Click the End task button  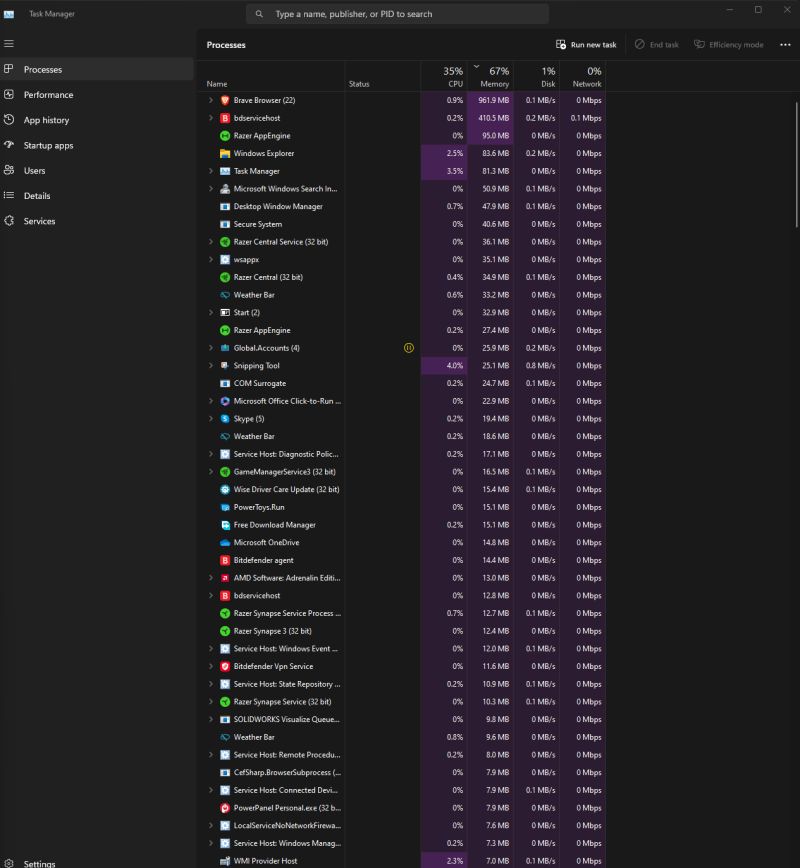click(656, 44)
